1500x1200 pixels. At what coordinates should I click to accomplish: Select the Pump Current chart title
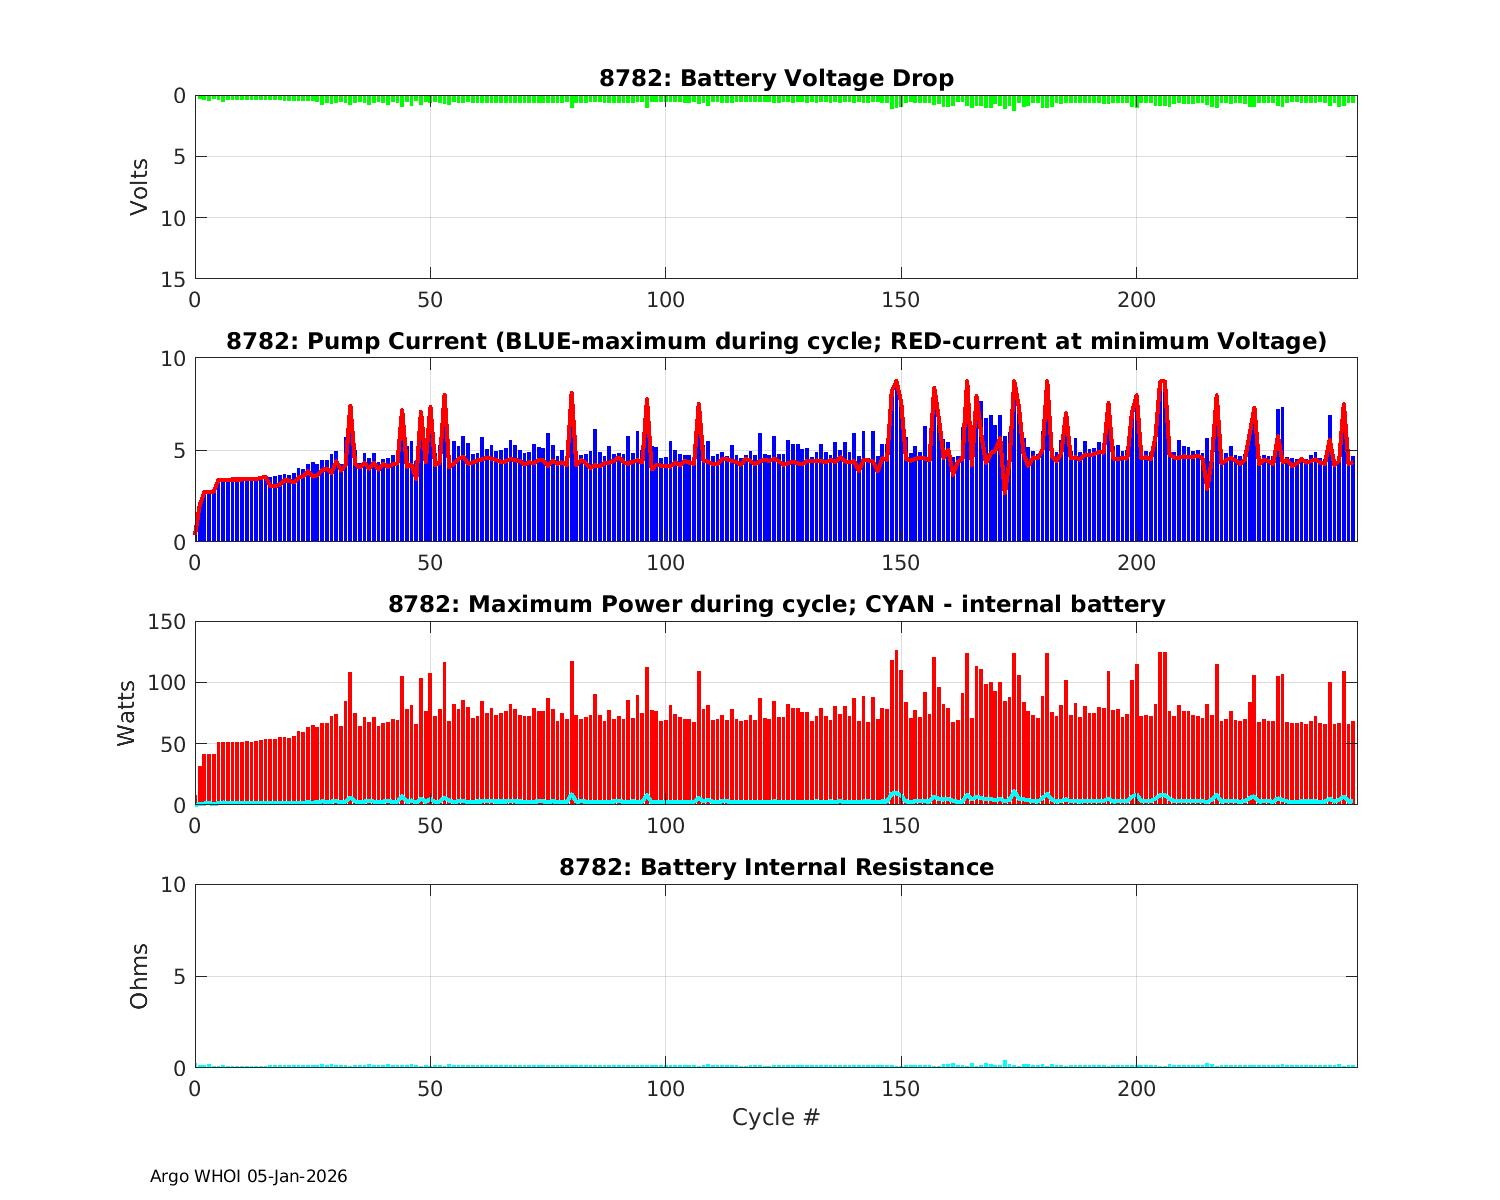click(x=776, y=341)
